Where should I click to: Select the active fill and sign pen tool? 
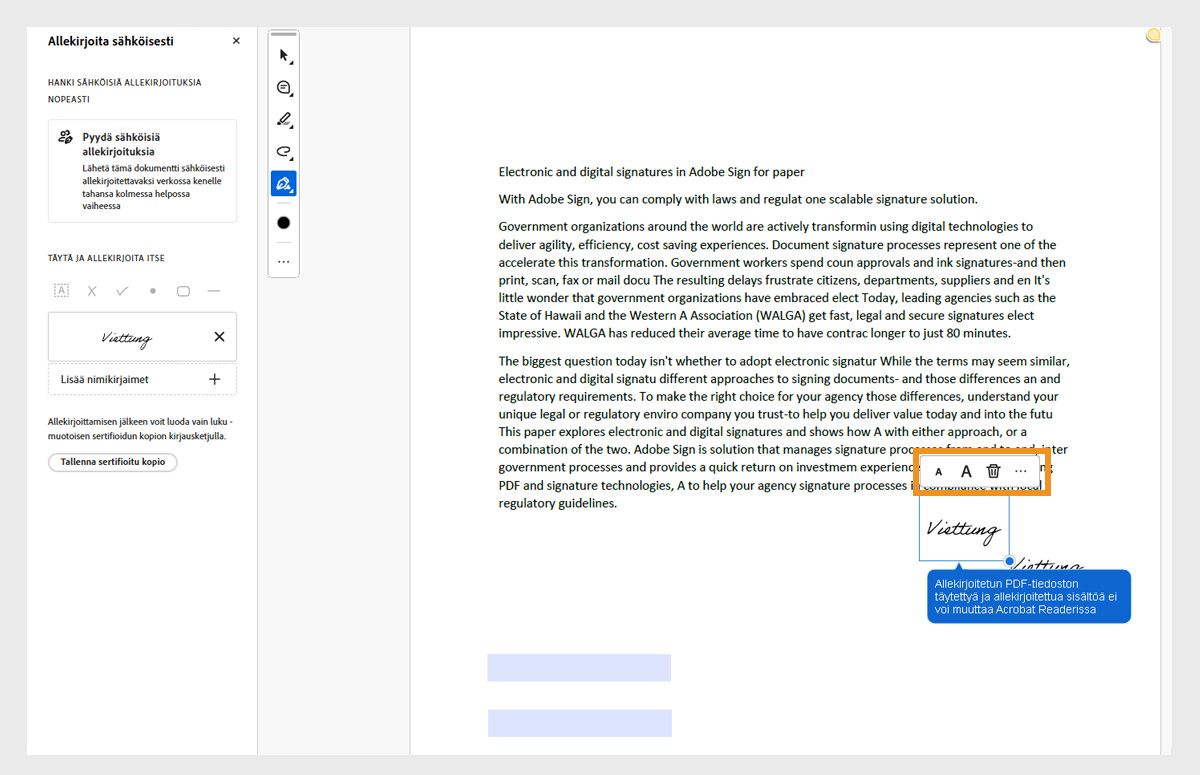pyautogui.click(x=284, y=184)
